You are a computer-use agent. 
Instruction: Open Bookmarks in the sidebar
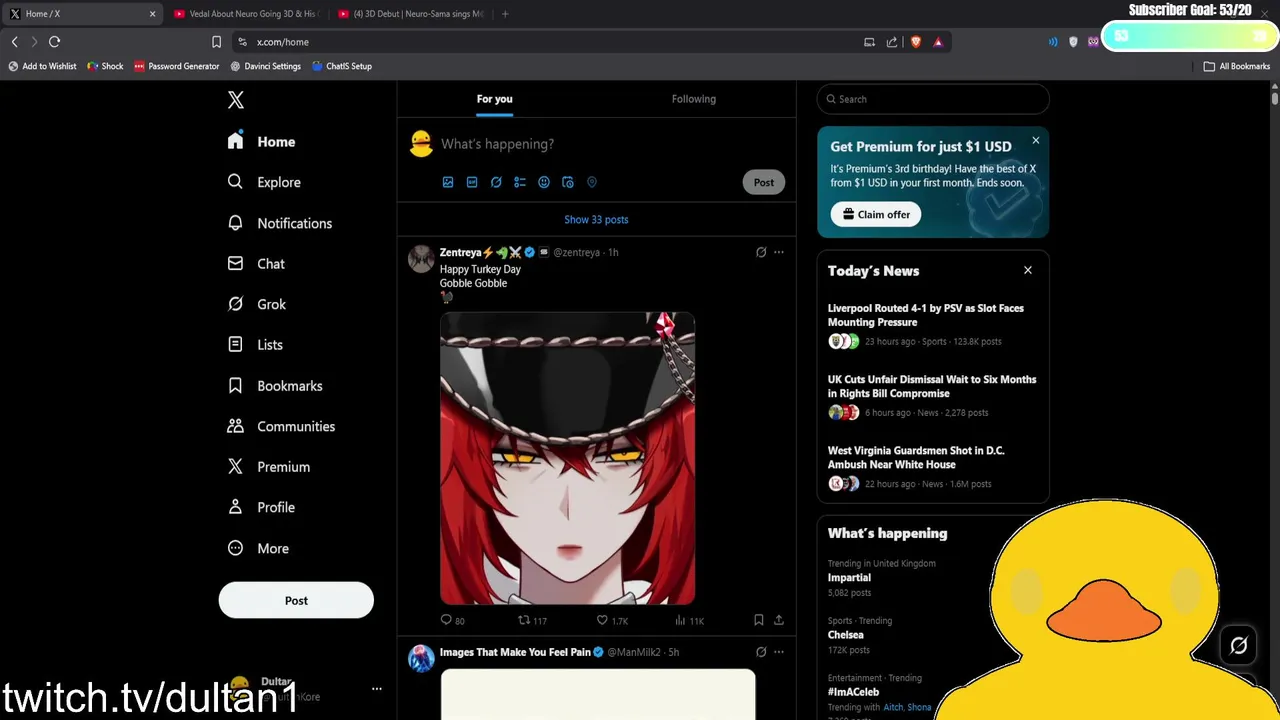tap(275, 386)
